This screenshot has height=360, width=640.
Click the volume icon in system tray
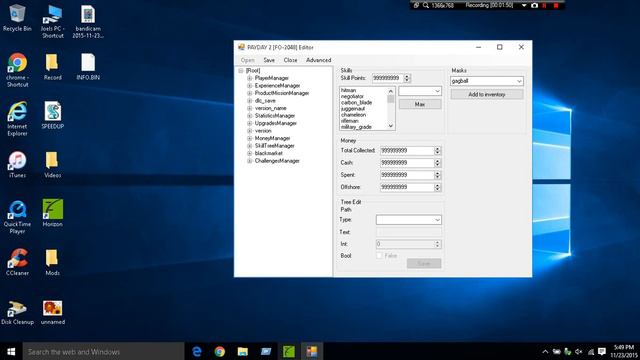(578, 351)
